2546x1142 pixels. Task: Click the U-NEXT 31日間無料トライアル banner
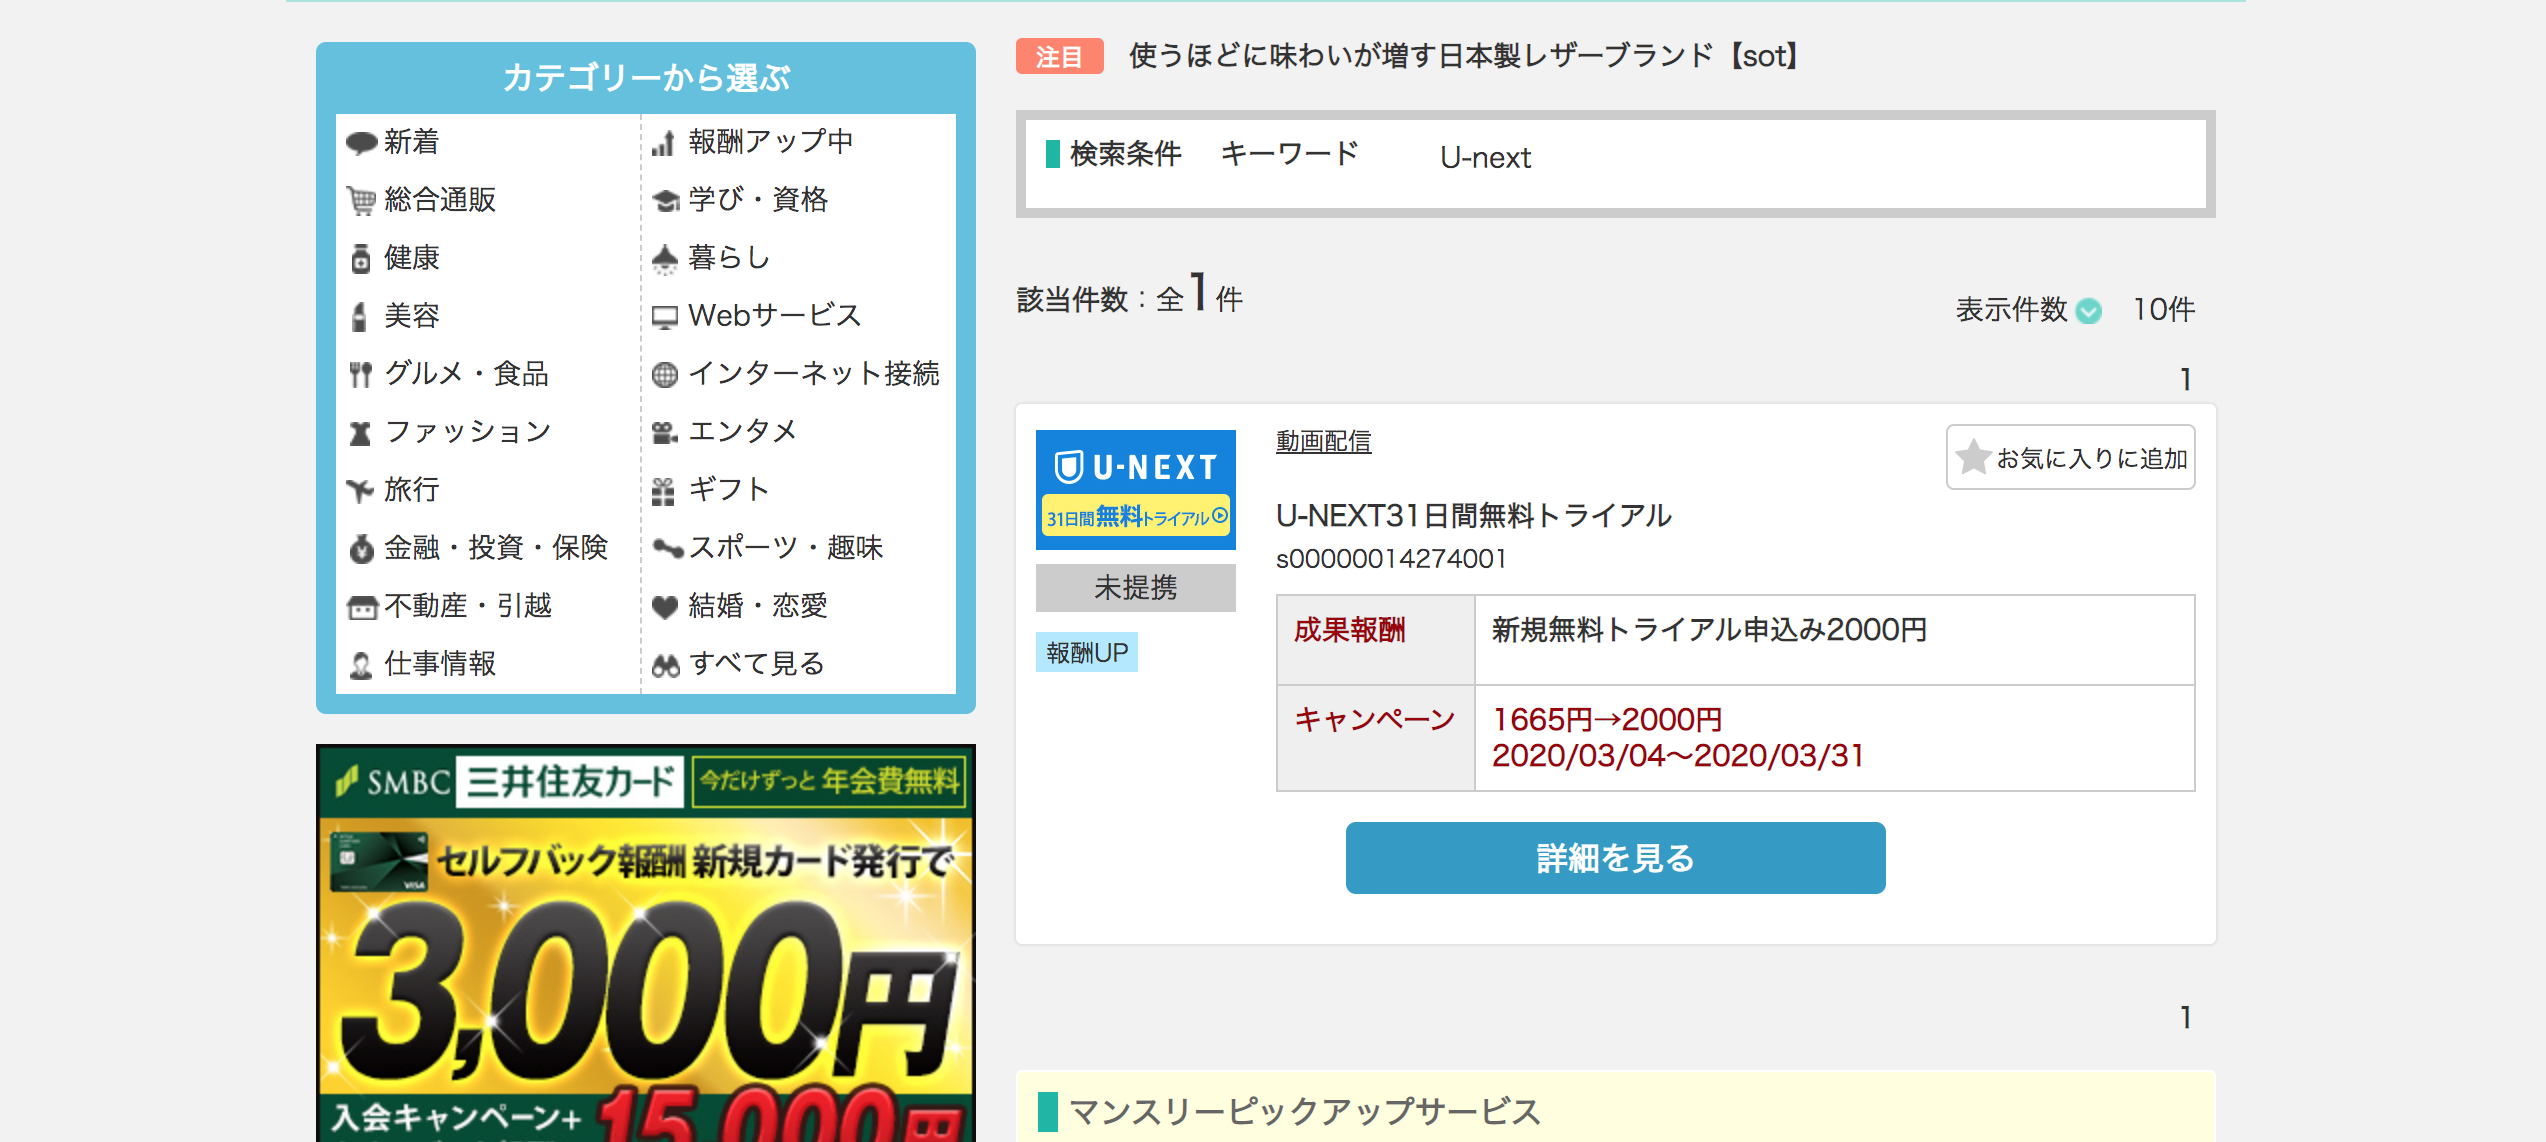pos(1135,490)
